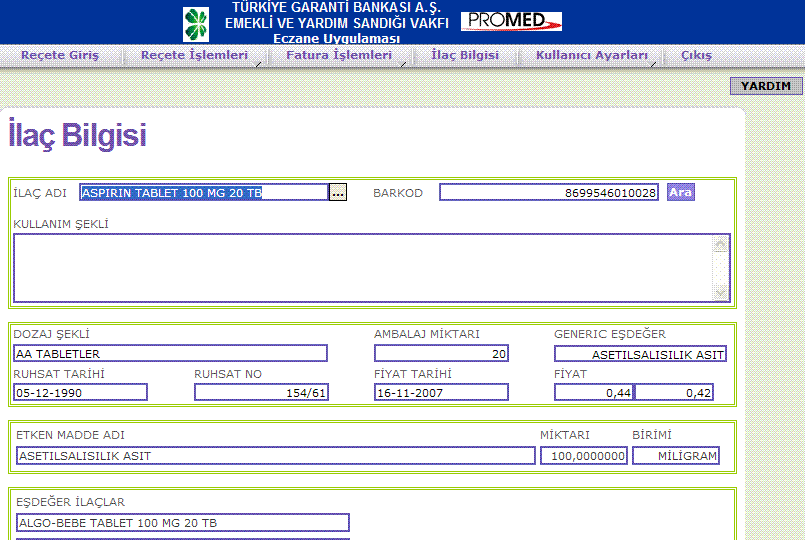Click the Dozaj Şekli field
The height and width of the screenshot is (540, 805).
pos(170,353)
